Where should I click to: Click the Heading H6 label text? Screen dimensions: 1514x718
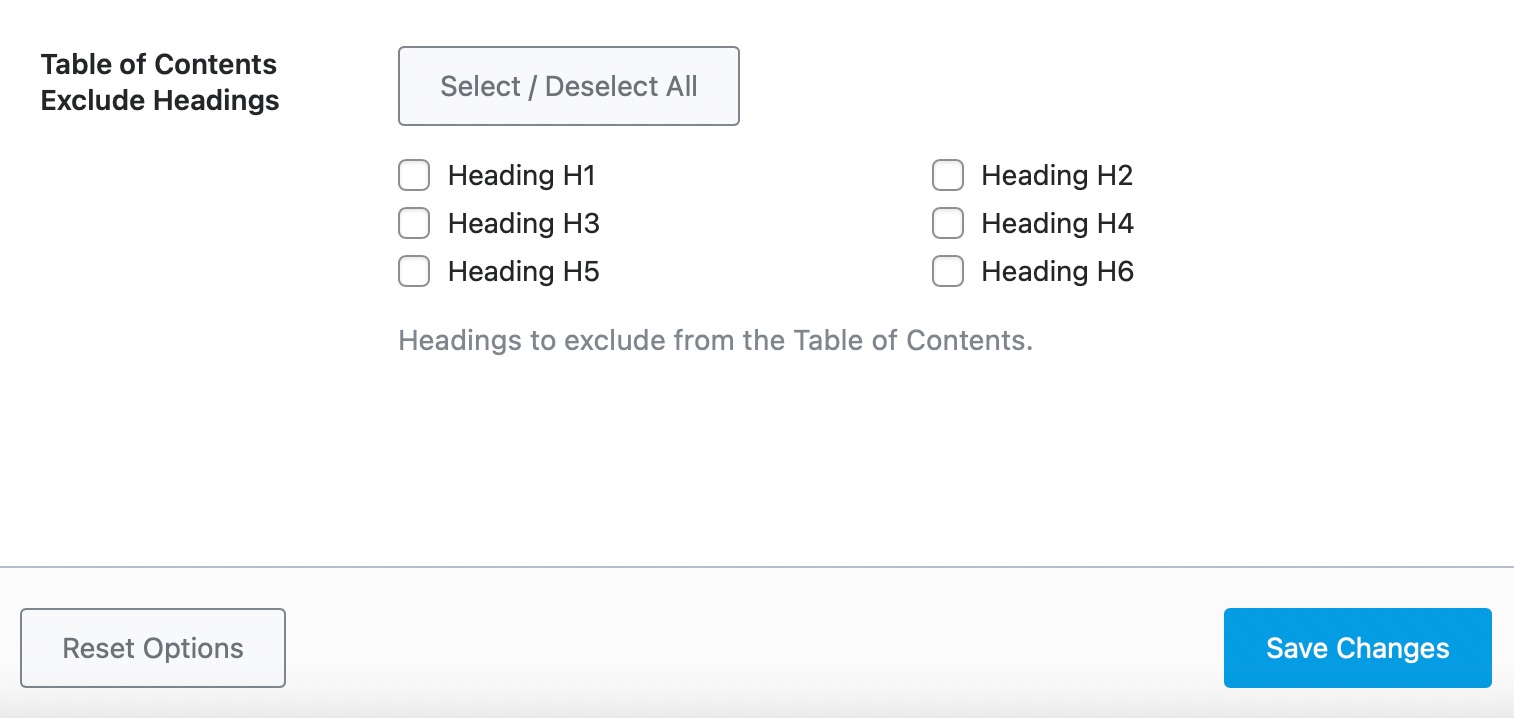pos(1057,271)
